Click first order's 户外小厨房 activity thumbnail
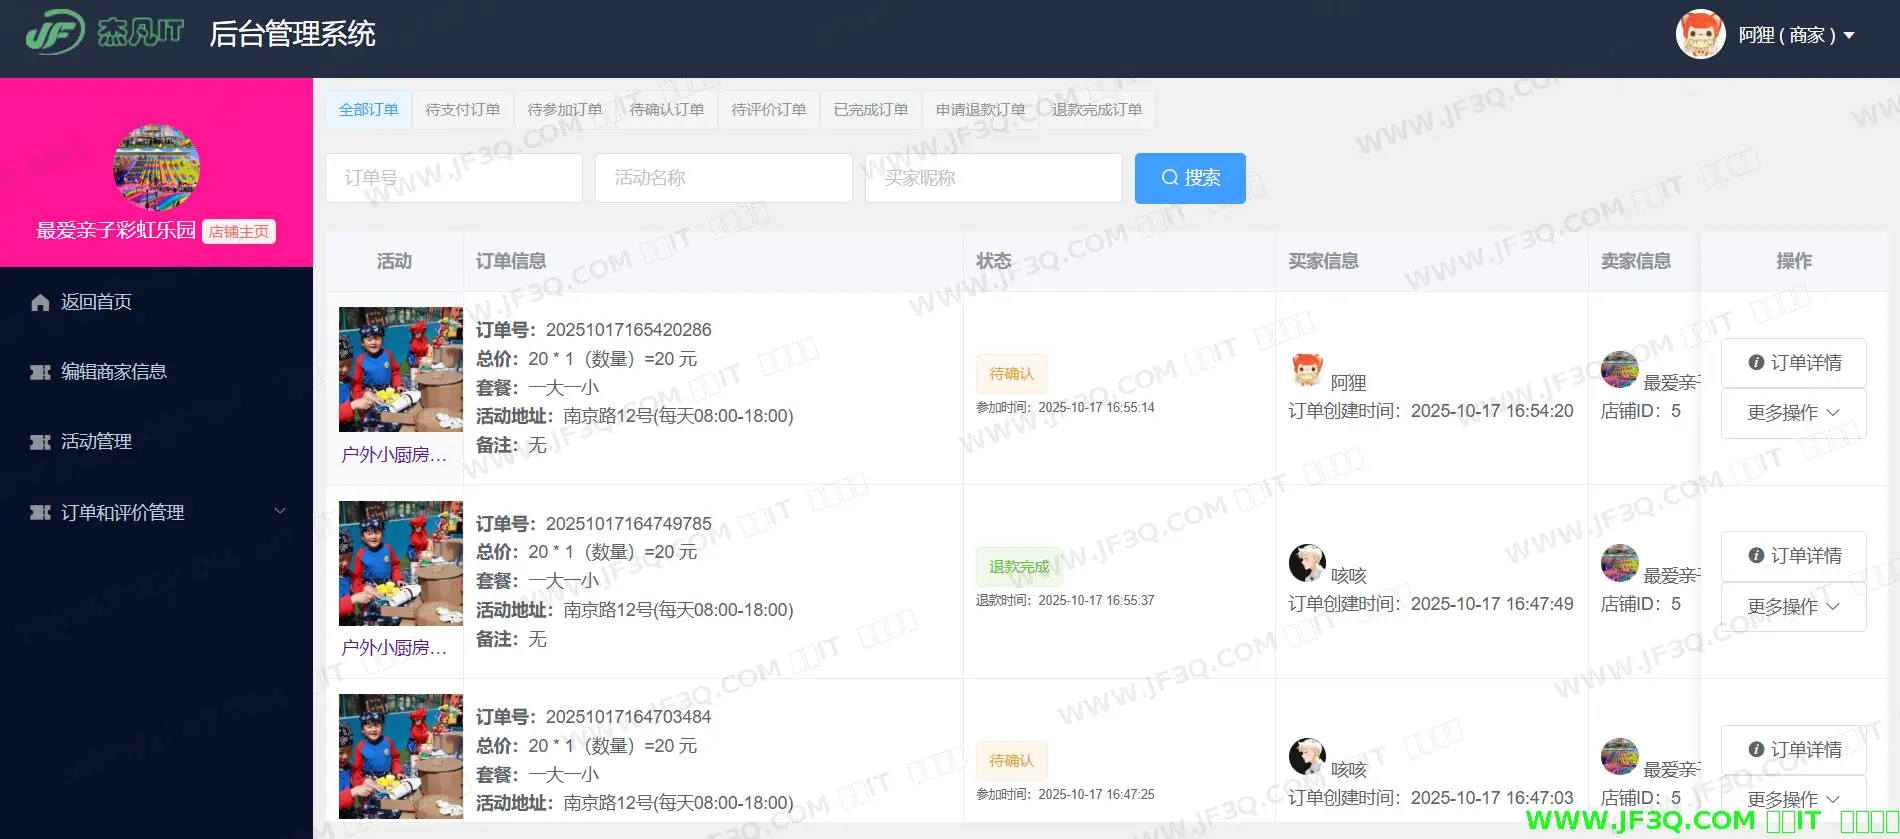Image resolution: width=1900 pixels, height=839 pixels. pos(400,369)
